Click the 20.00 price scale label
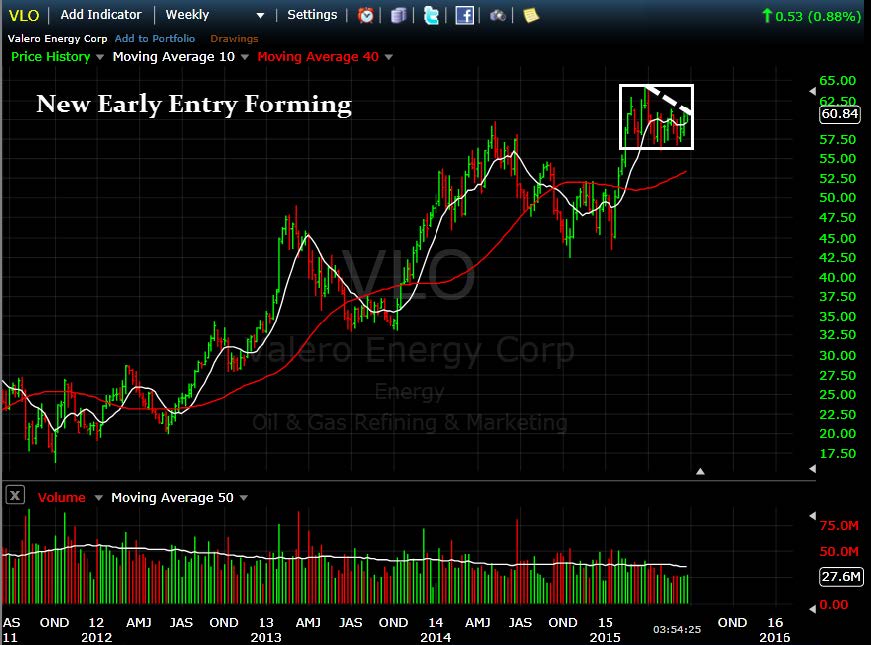Viewport: 871px width, 645px height. (838, 433)
